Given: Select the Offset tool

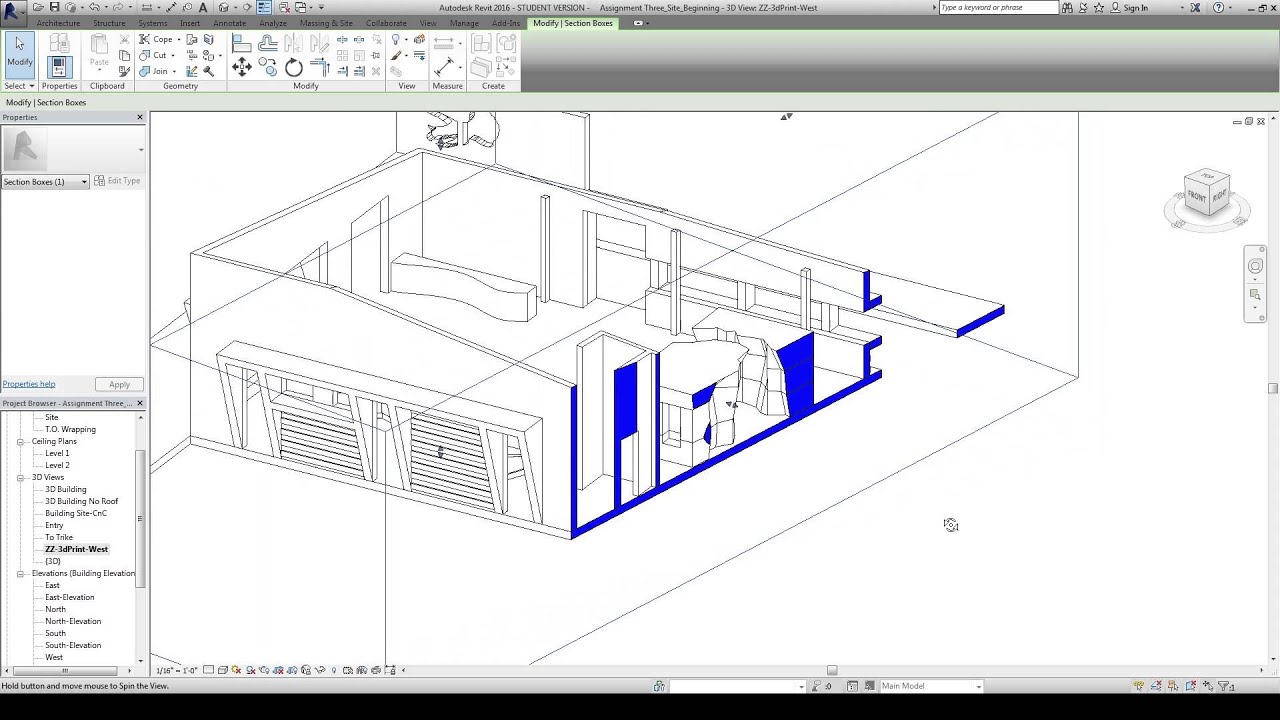Looking at the screenshot, I should (x=268, y=43).
